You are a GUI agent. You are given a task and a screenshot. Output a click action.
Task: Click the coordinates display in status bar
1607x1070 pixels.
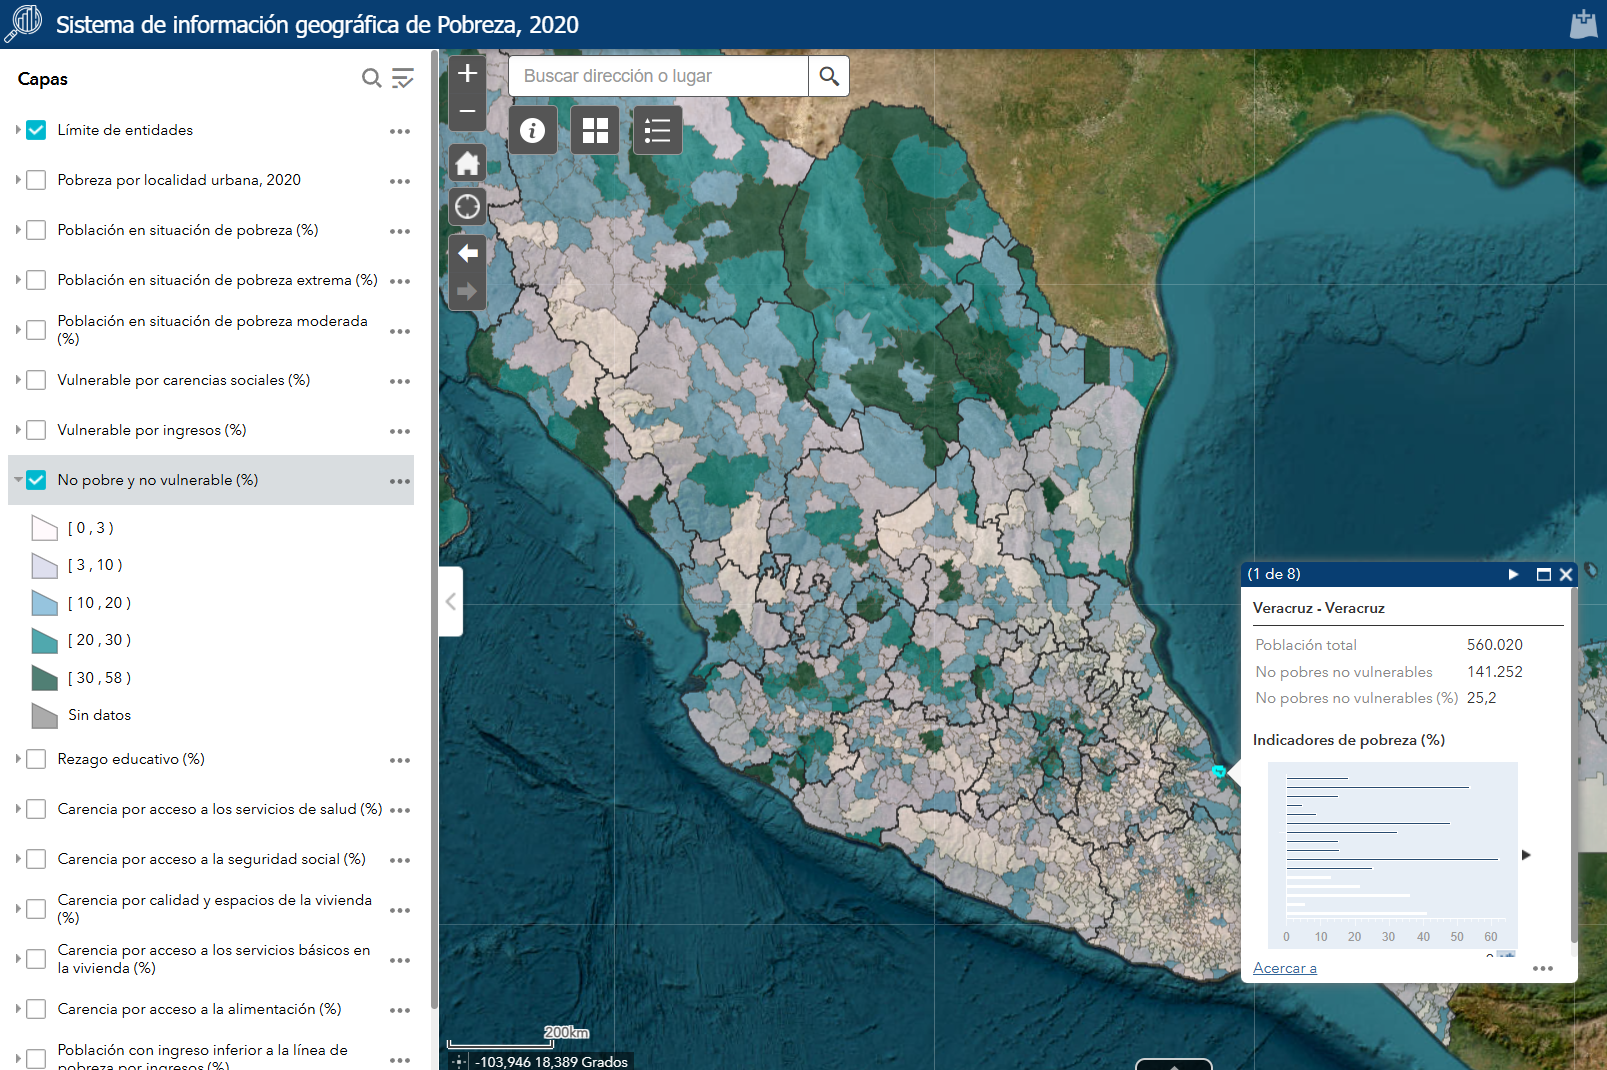tap(551, 1062)
